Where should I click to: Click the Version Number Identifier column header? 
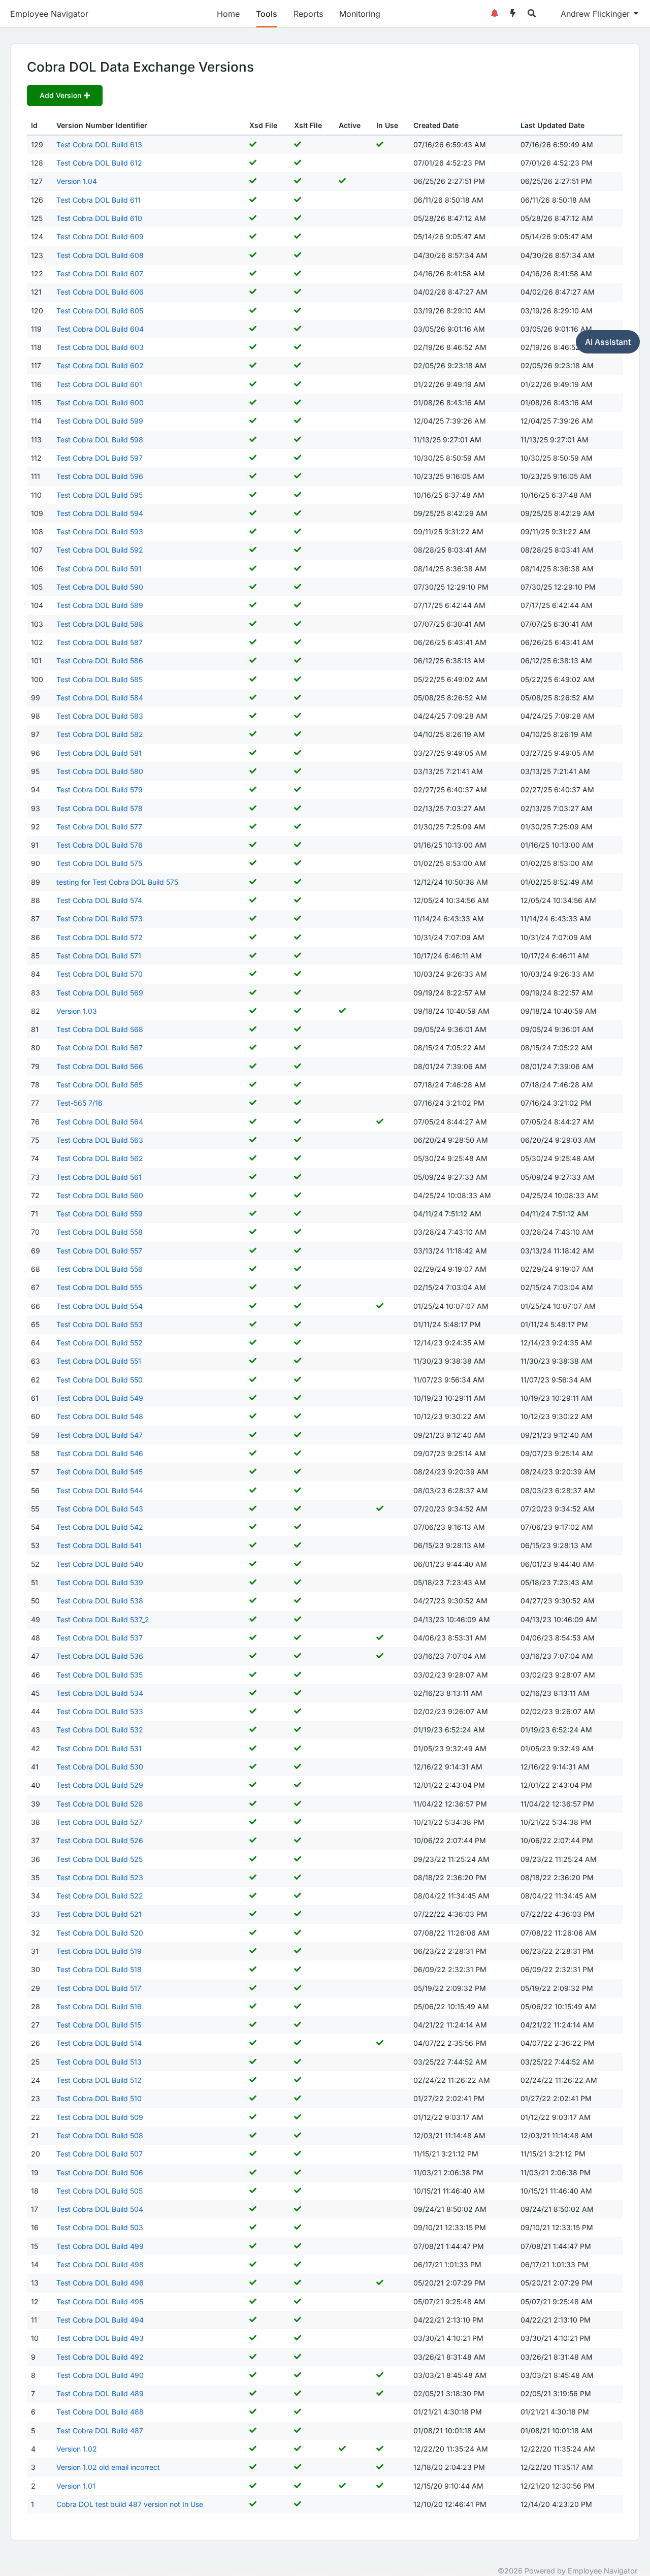tap(101, 126)
